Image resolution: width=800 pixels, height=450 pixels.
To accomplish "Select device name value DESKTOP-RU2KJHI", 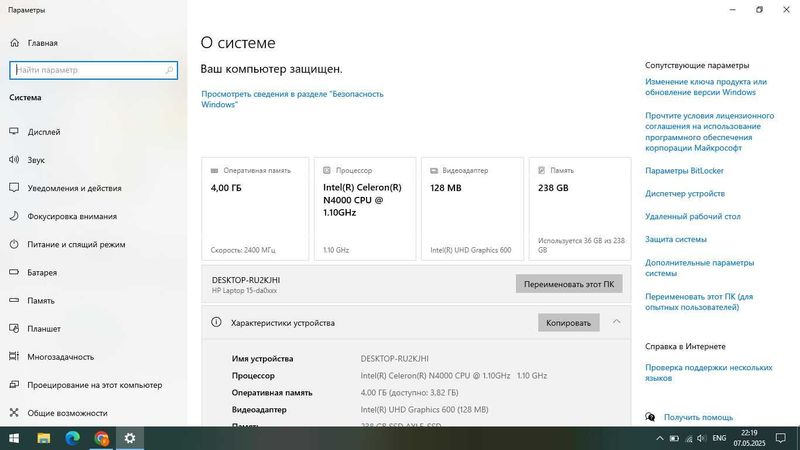I will tap(394, 359).
